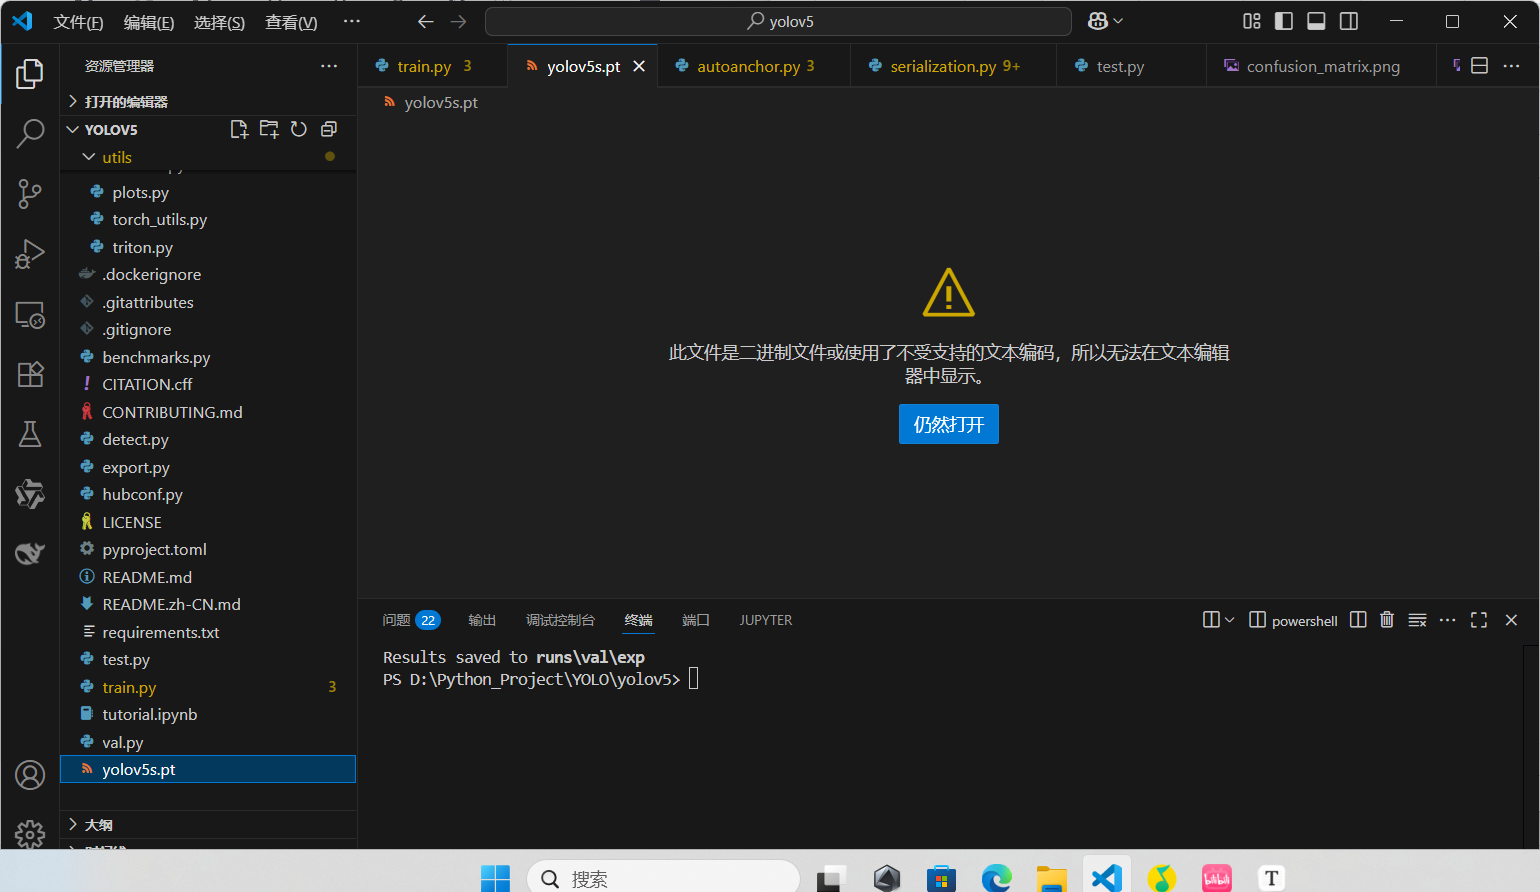Screen dimensions: 1540x892
Task: Close the terminal panel
Action: [x=1511, y=620]
